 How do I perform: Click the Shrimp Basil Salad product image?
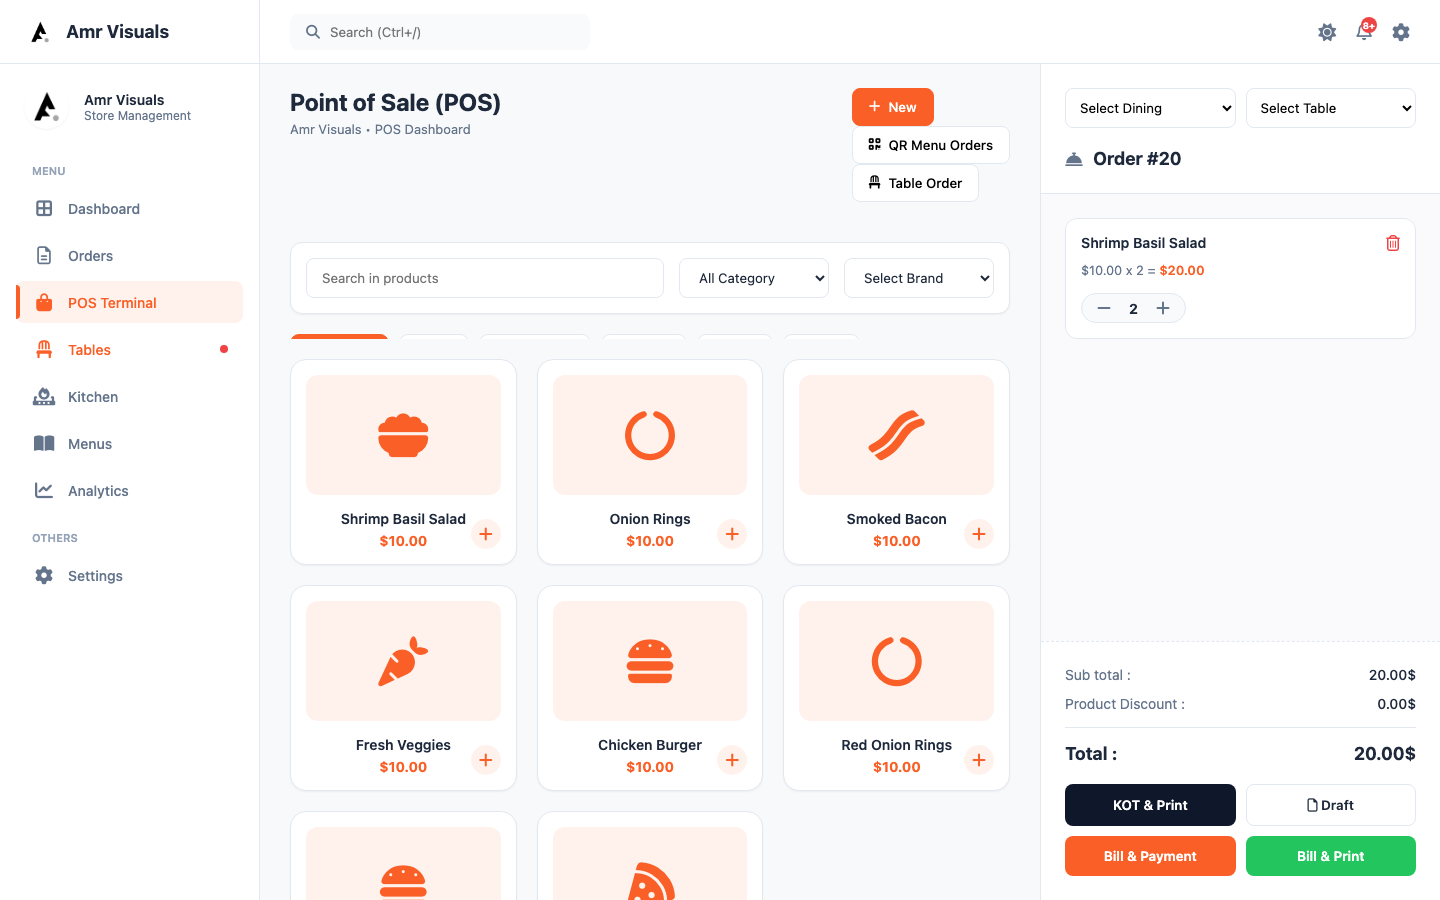(403, 435)
